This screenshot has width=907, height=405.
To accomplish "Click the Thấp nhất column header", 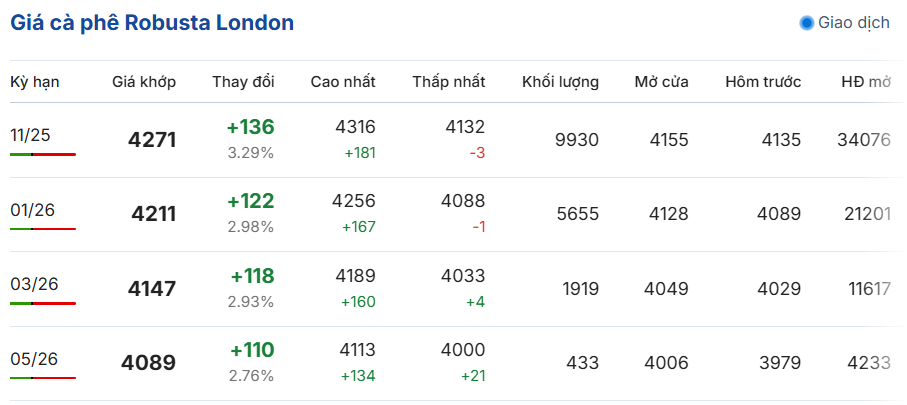I will coord(448,82).
